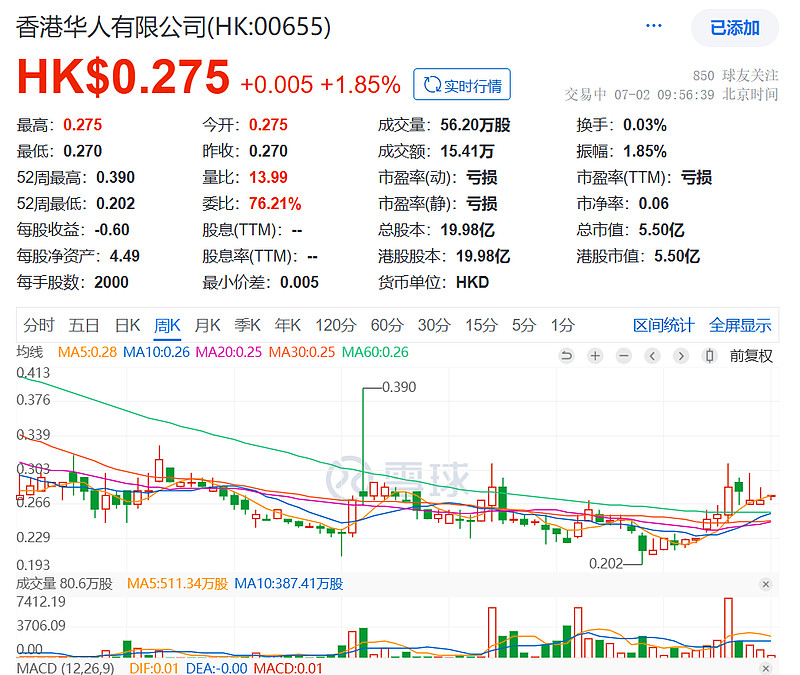
Task: Click the 0.390 high marker on chart
Action: click(x=399, y=387)
